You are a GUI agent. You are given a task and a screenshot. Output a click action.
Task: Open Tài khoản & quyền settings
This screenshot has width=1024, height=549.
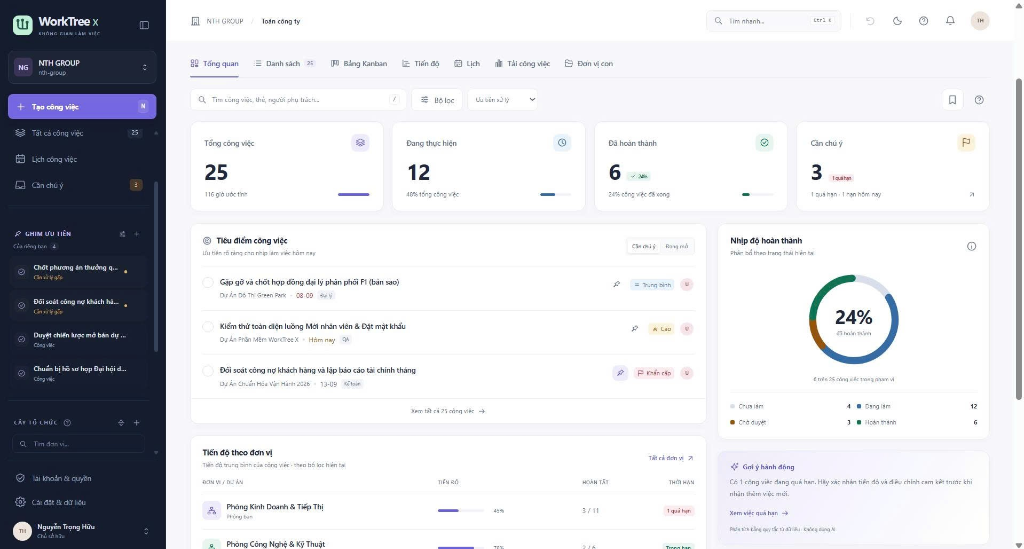pos(78,478)
